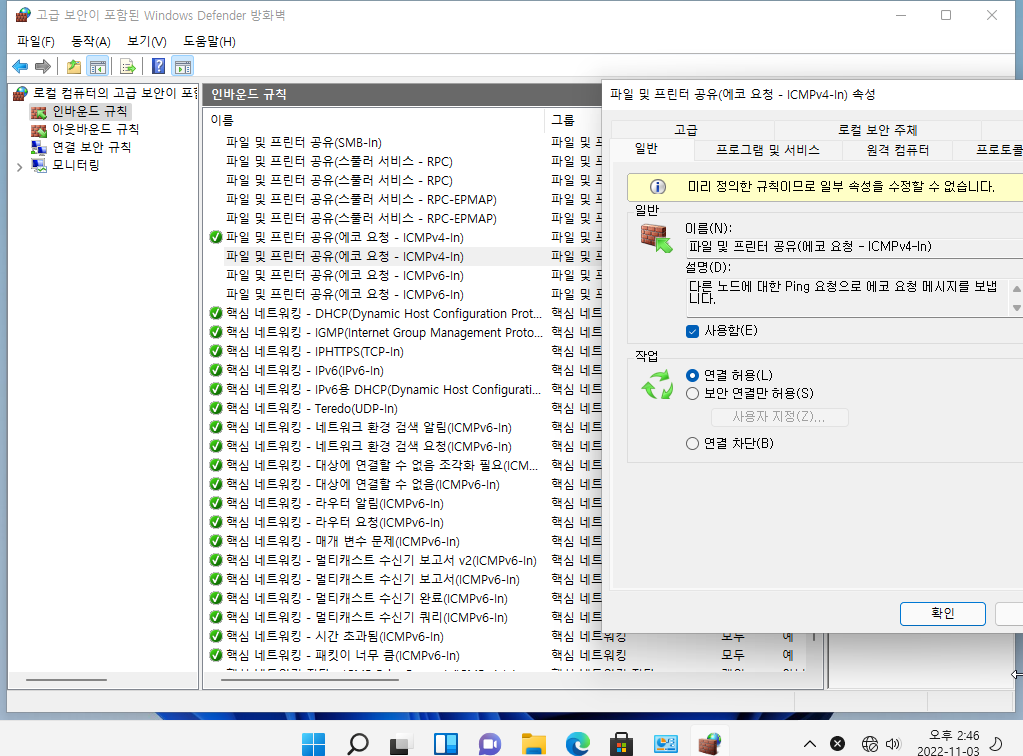Open the 동작(A) menu

tap(91, 41)
